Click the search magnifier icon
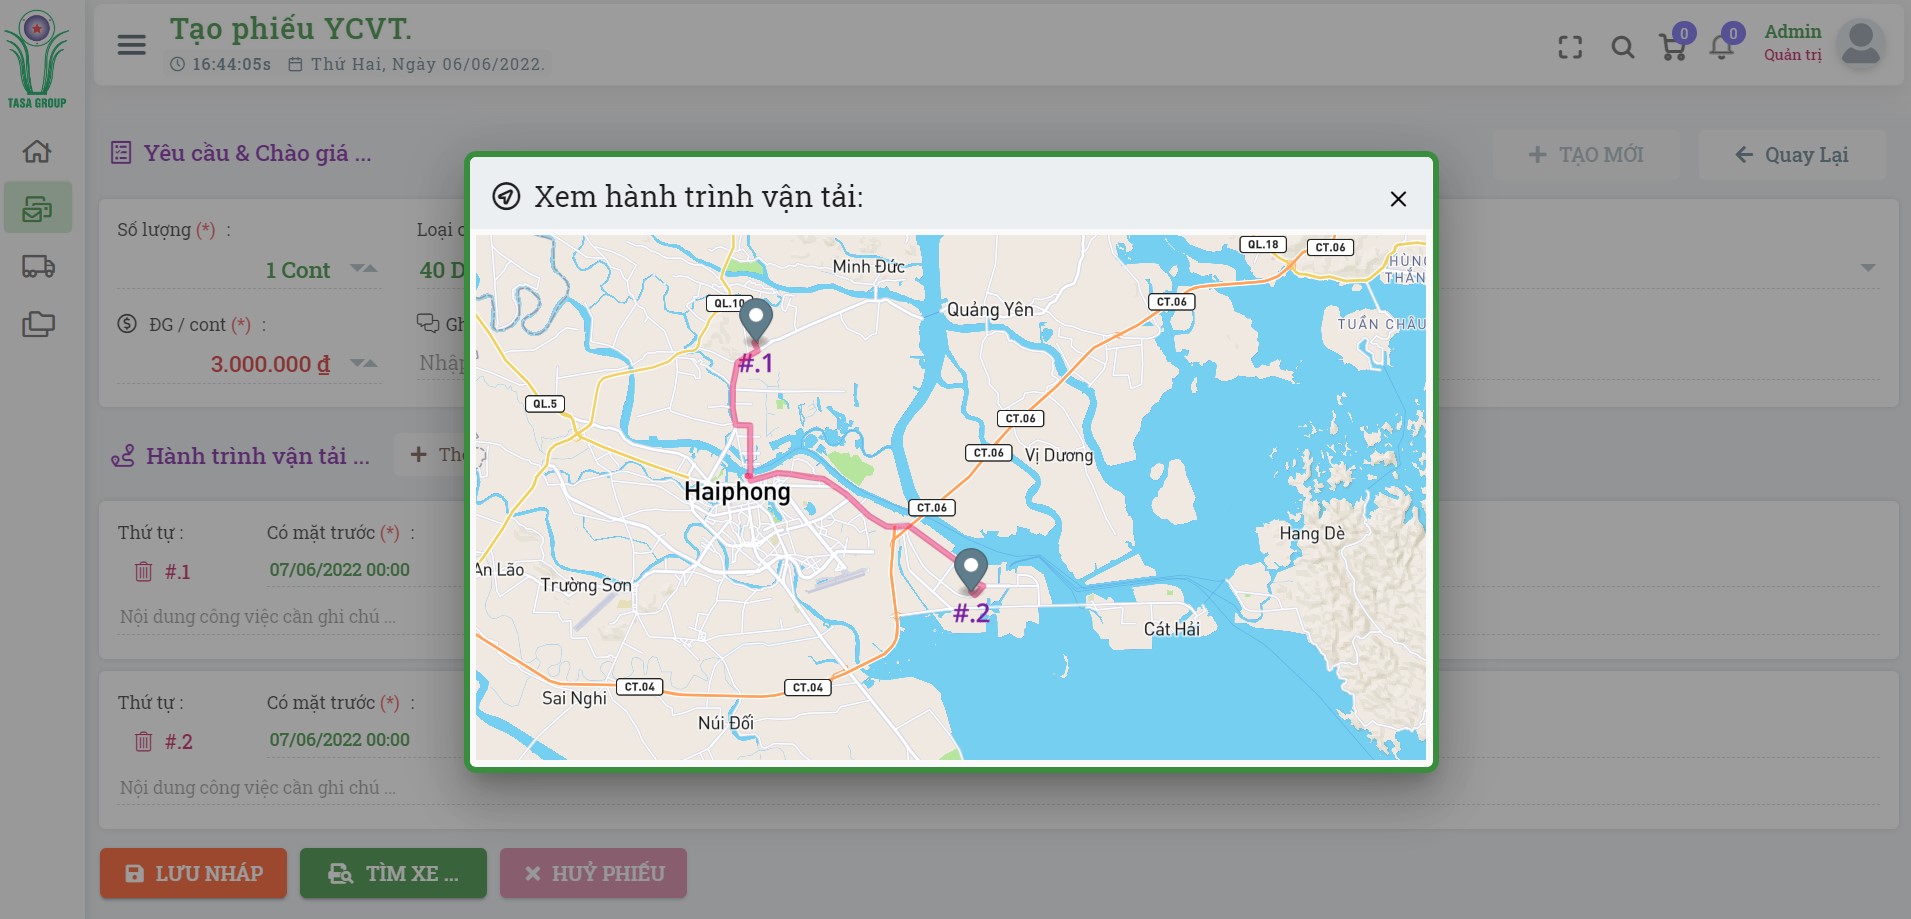Screen dimensions: 1911x919 1622,47
